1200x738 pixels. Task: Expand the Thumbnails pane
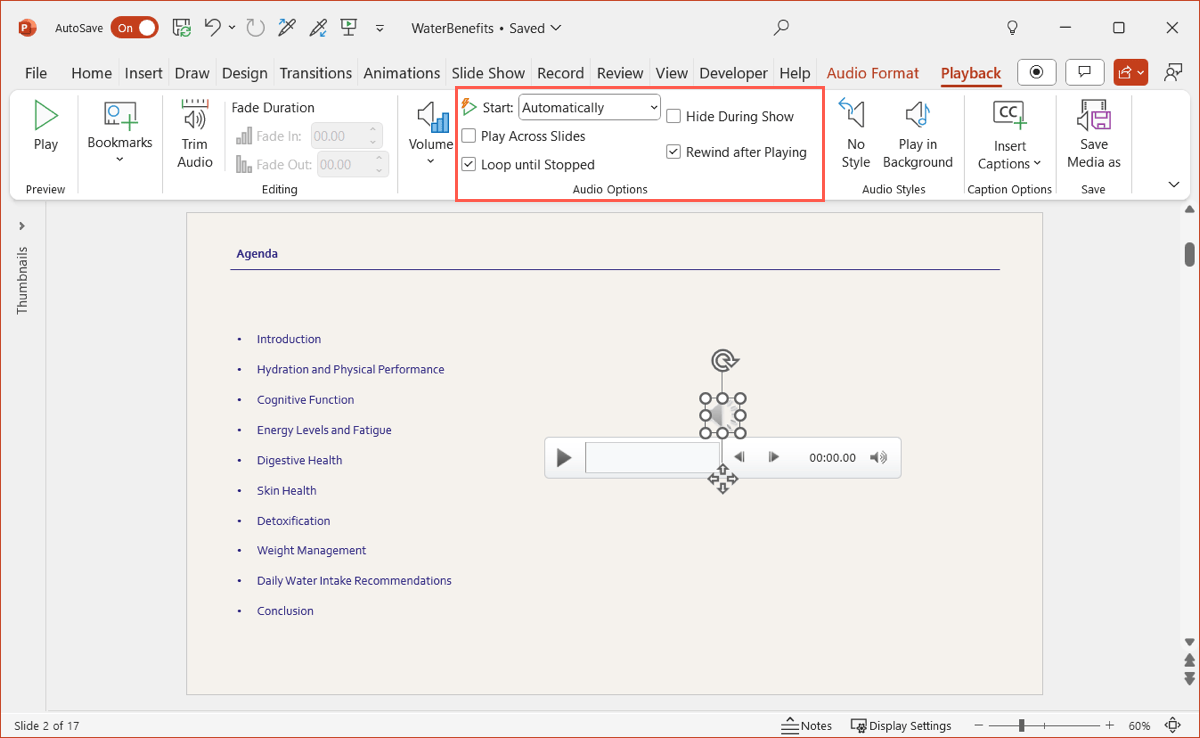point(22,226)
